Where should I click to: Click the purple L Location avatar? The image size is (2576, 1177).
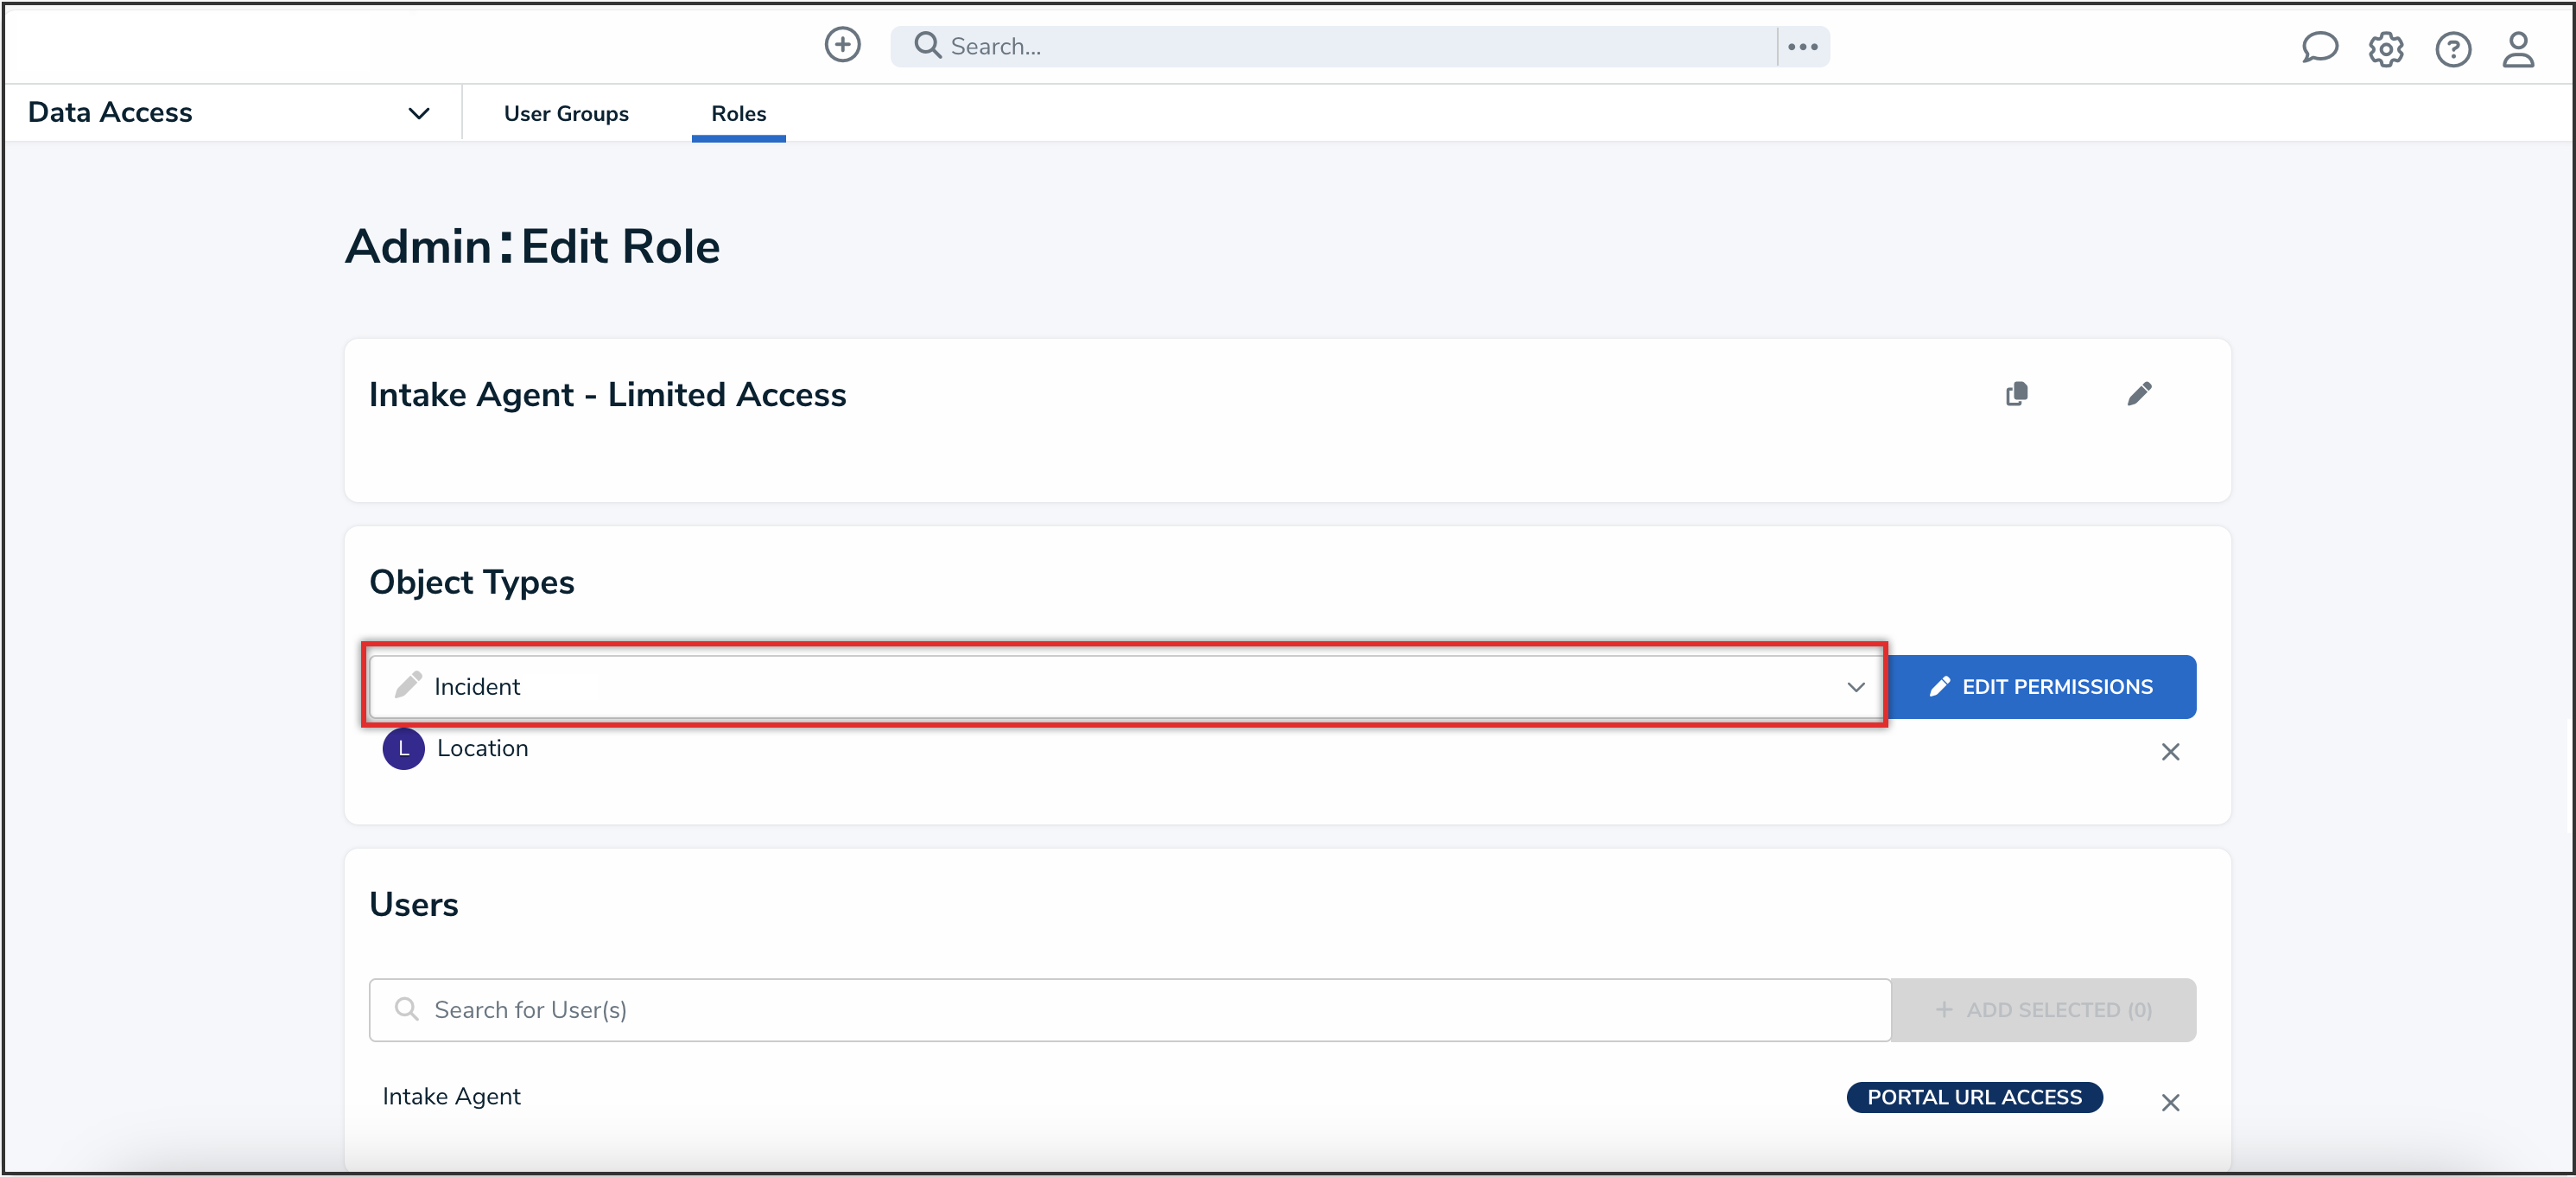tap(403, 749)
